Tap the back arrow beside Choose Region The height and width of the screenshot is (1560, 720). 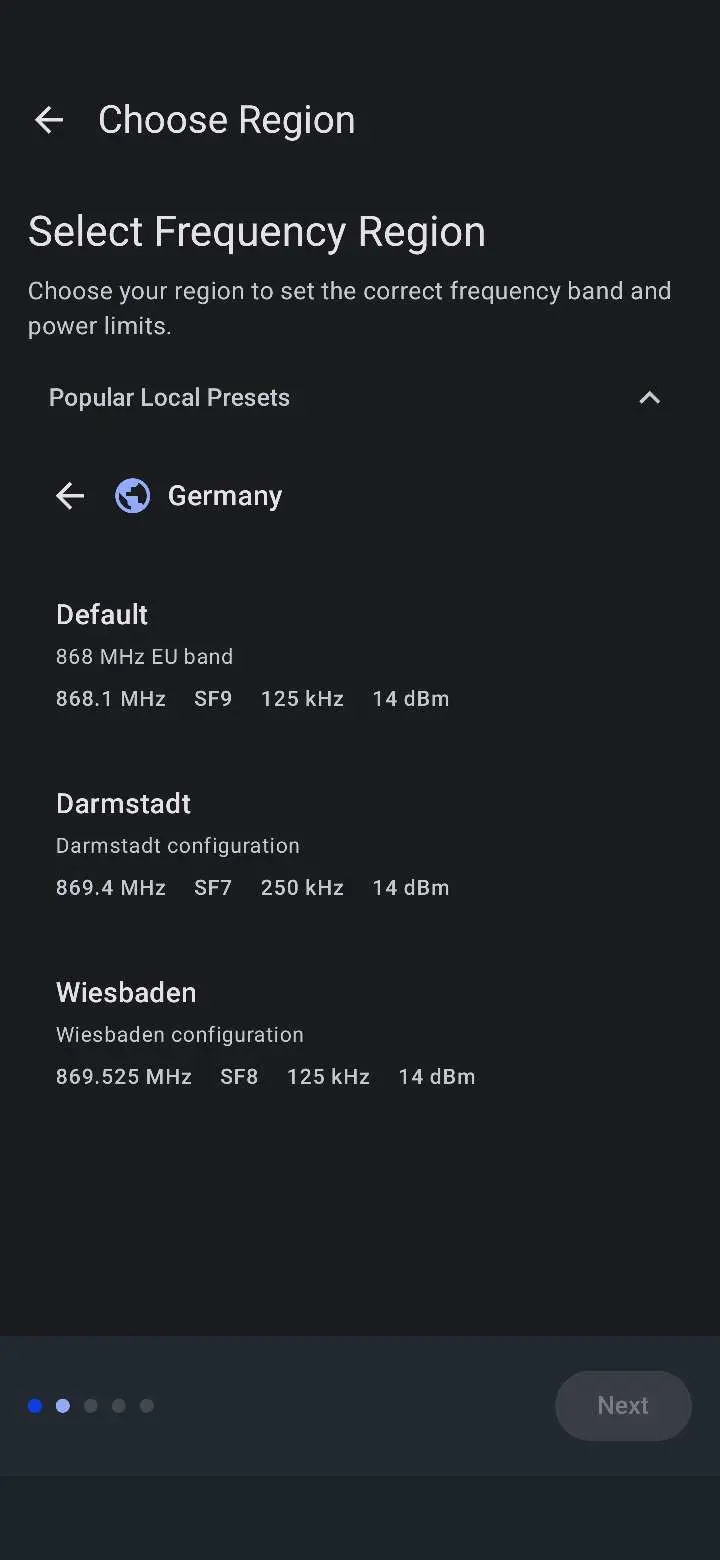[48, 120]
